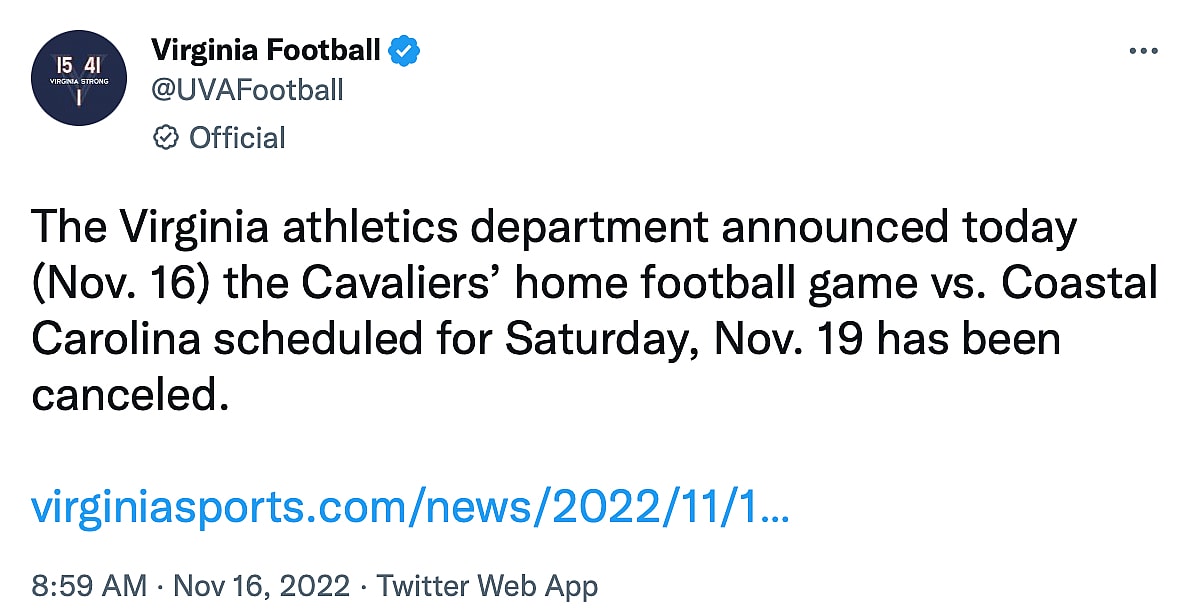Open the Virginia Football profile avatar

tap(79, 78)
